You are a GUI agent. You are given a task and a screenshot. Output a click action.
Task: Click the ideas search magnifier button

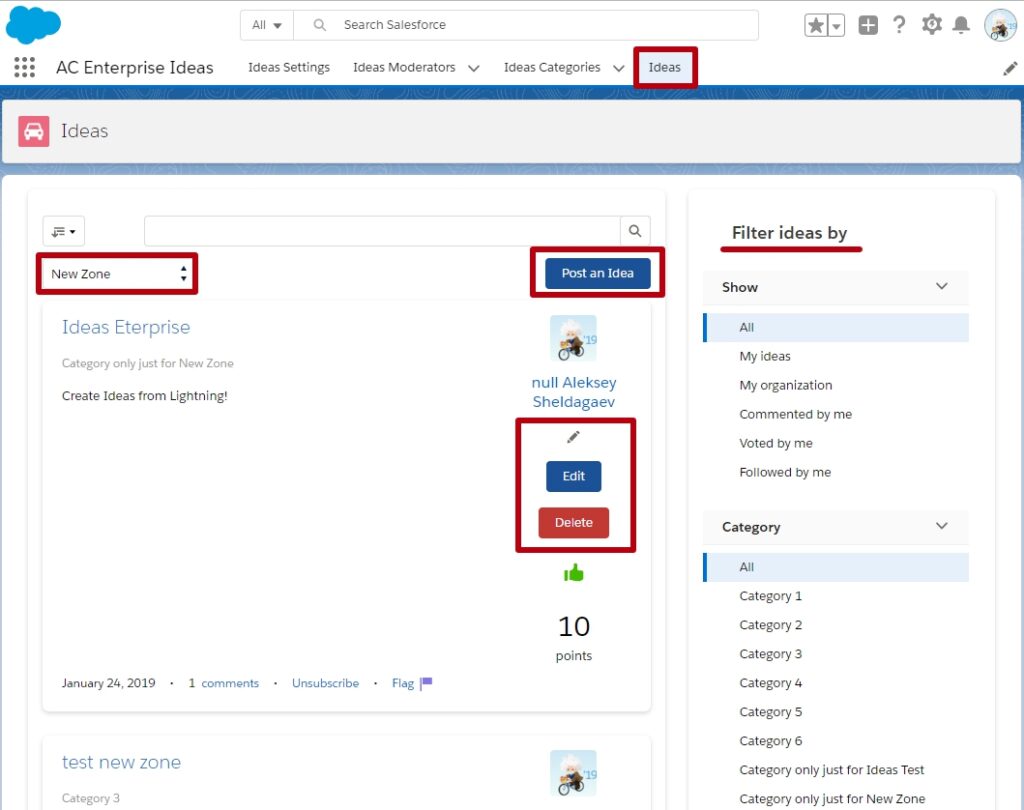coord(635,231)
